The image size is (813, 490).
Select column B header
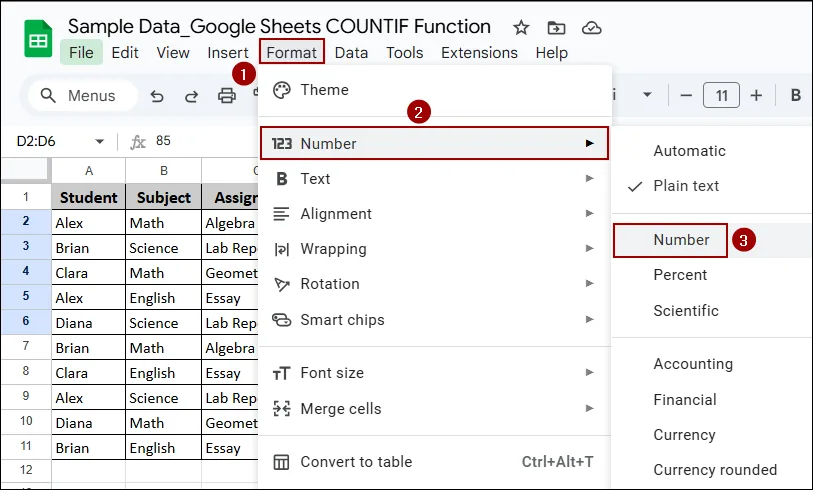tap(163, 171)
